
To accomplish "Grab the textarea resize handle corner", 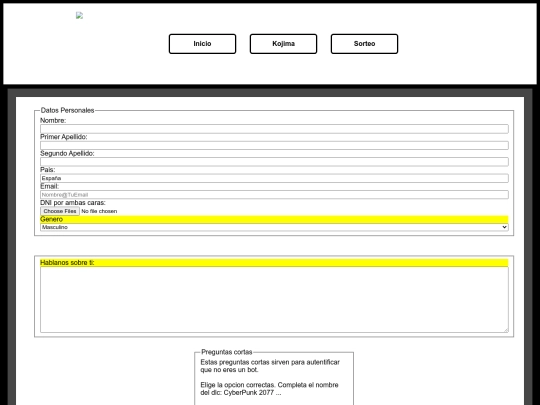I will [x=506, y=330].
